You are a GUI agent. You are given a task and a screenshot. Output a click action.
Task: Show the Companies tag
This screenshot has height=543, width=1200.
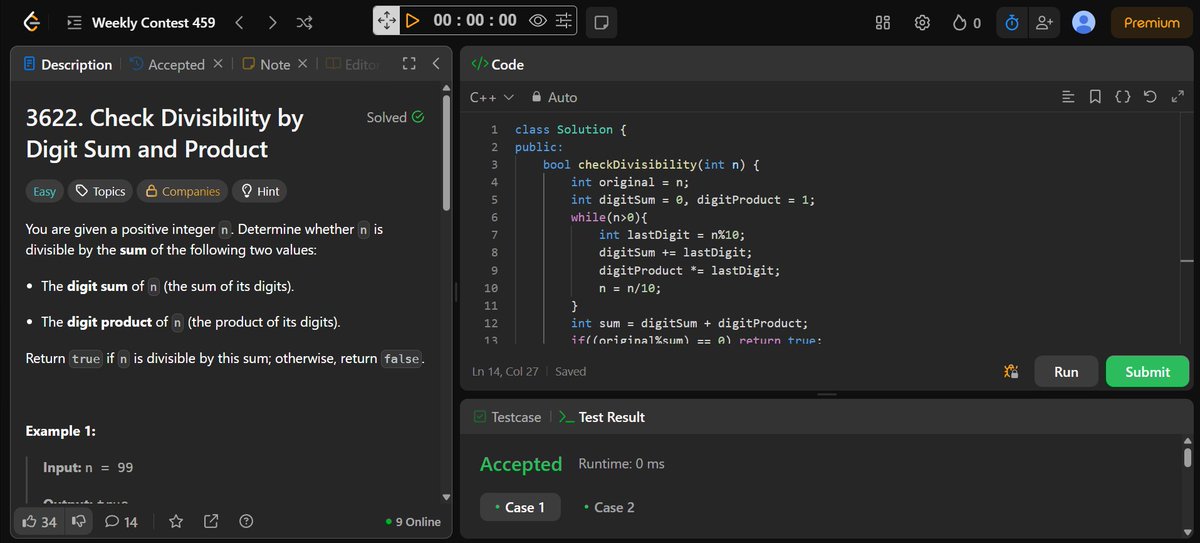(181, 191)
